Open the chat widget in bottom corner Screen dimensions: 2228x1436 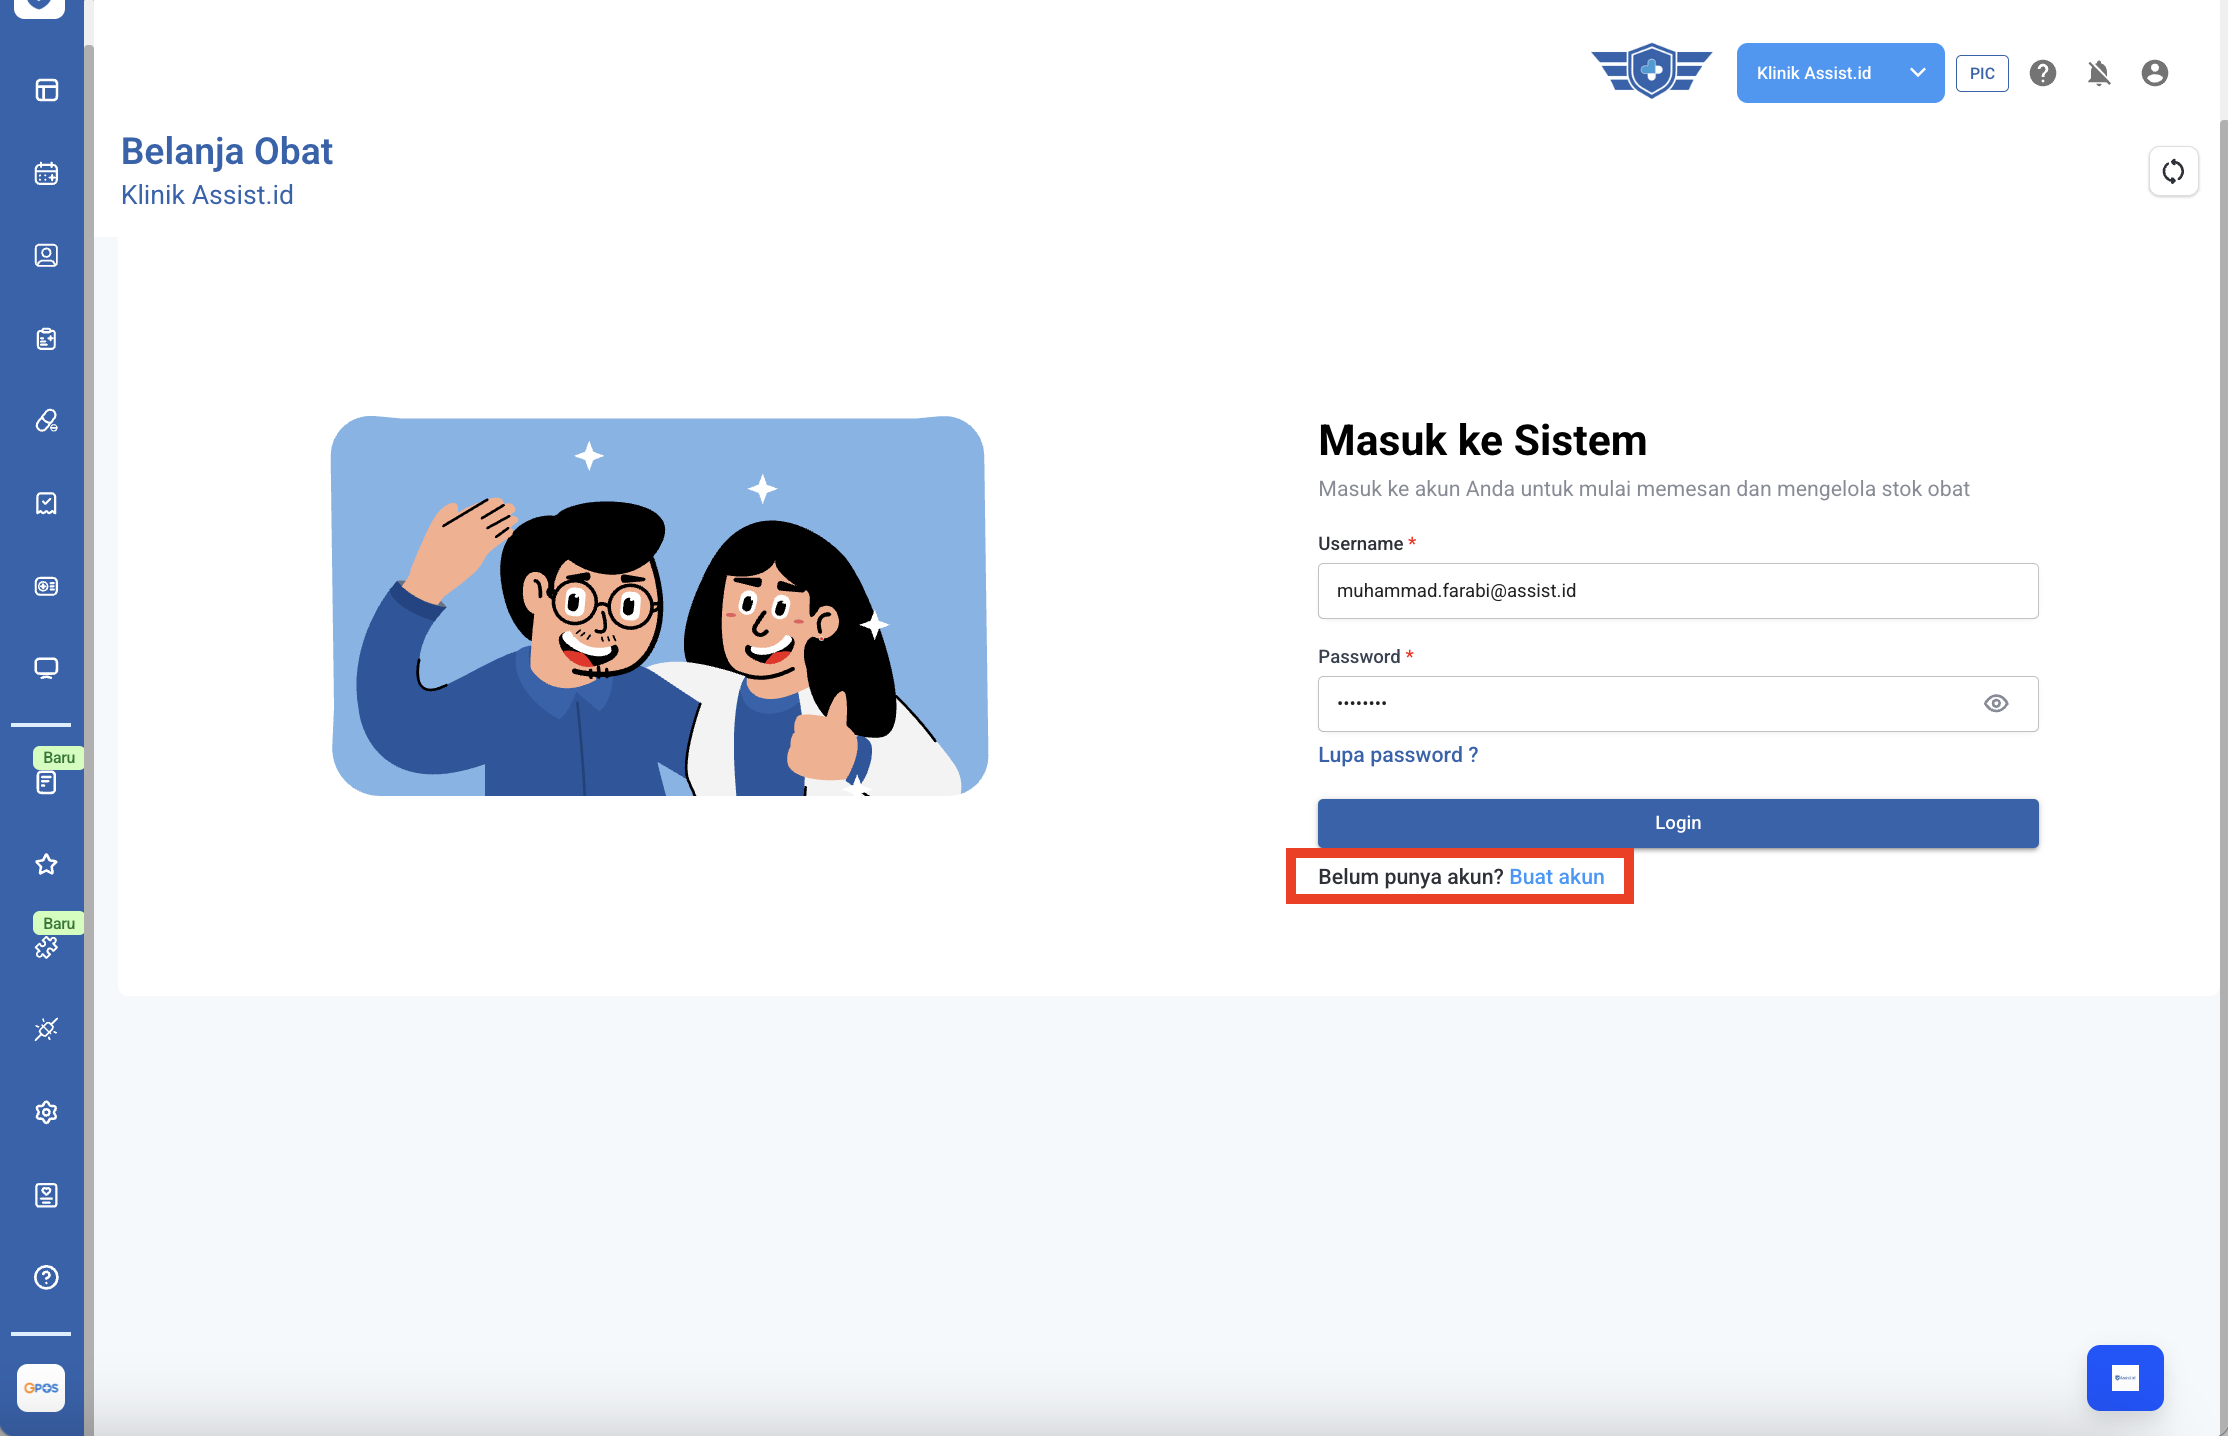(x=2125, y=1378)
